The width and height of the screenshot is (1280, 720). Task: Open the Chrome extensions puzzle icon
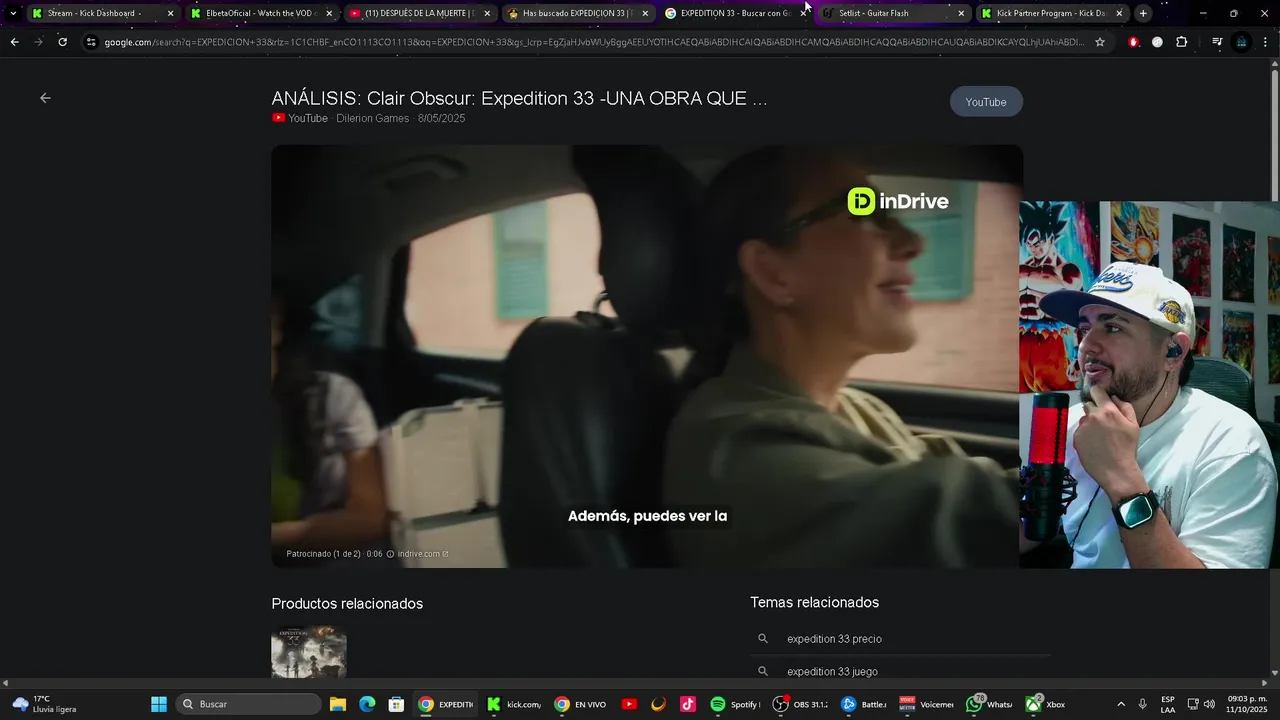click(1182, 42)
